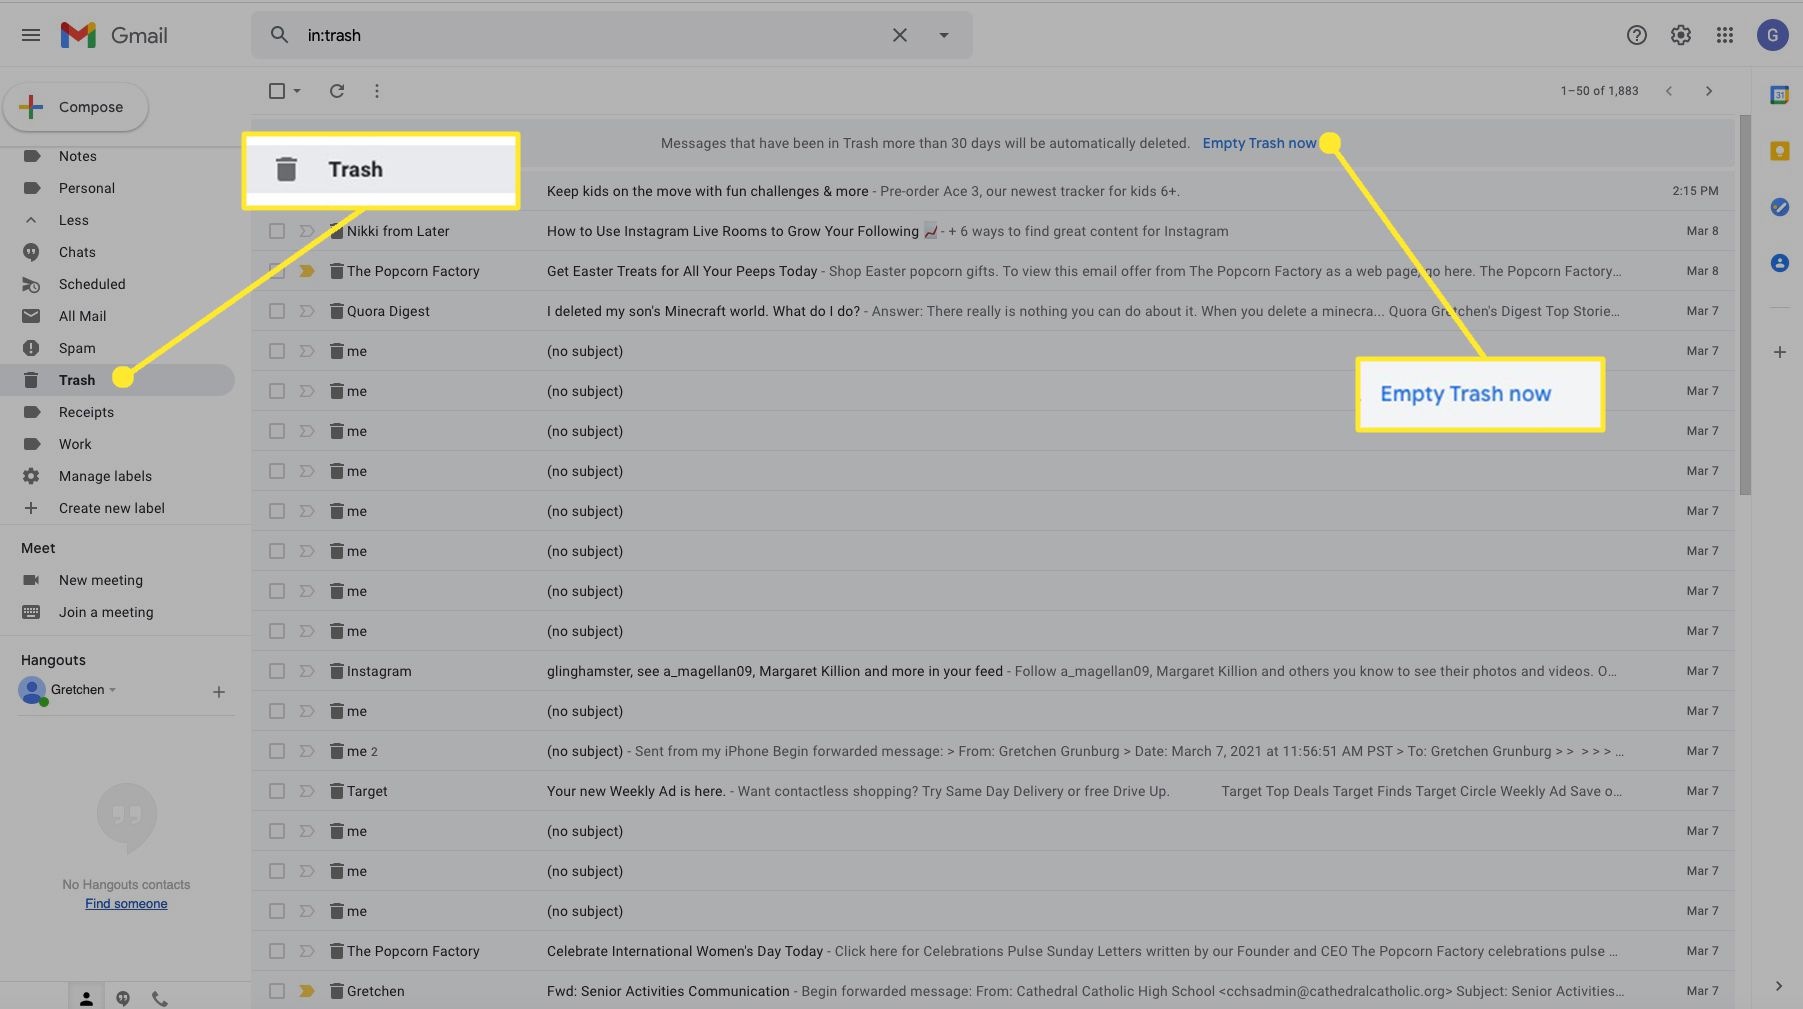Click the Get add-ons plus icon

click(x=1779, y=352)
